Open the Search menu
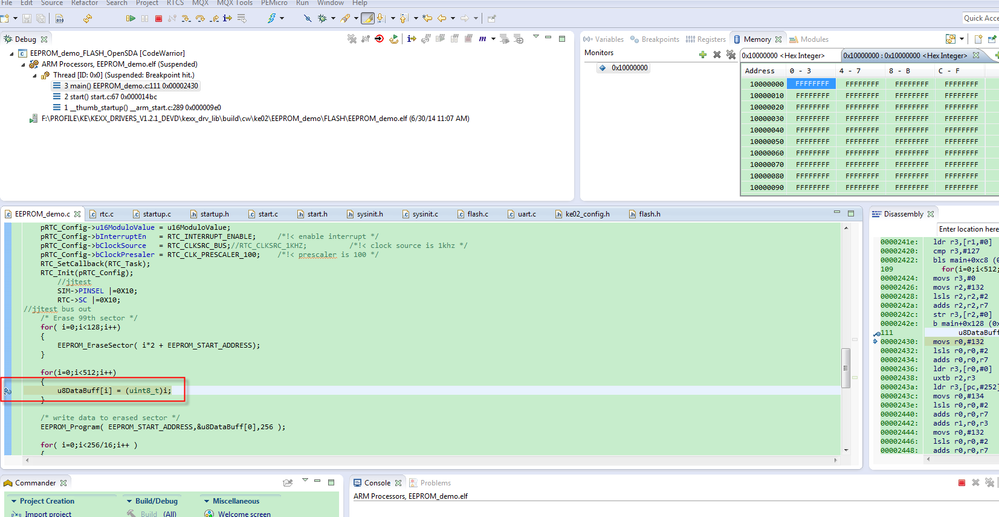This screenshot has height=517, width=999. (117, 3)
